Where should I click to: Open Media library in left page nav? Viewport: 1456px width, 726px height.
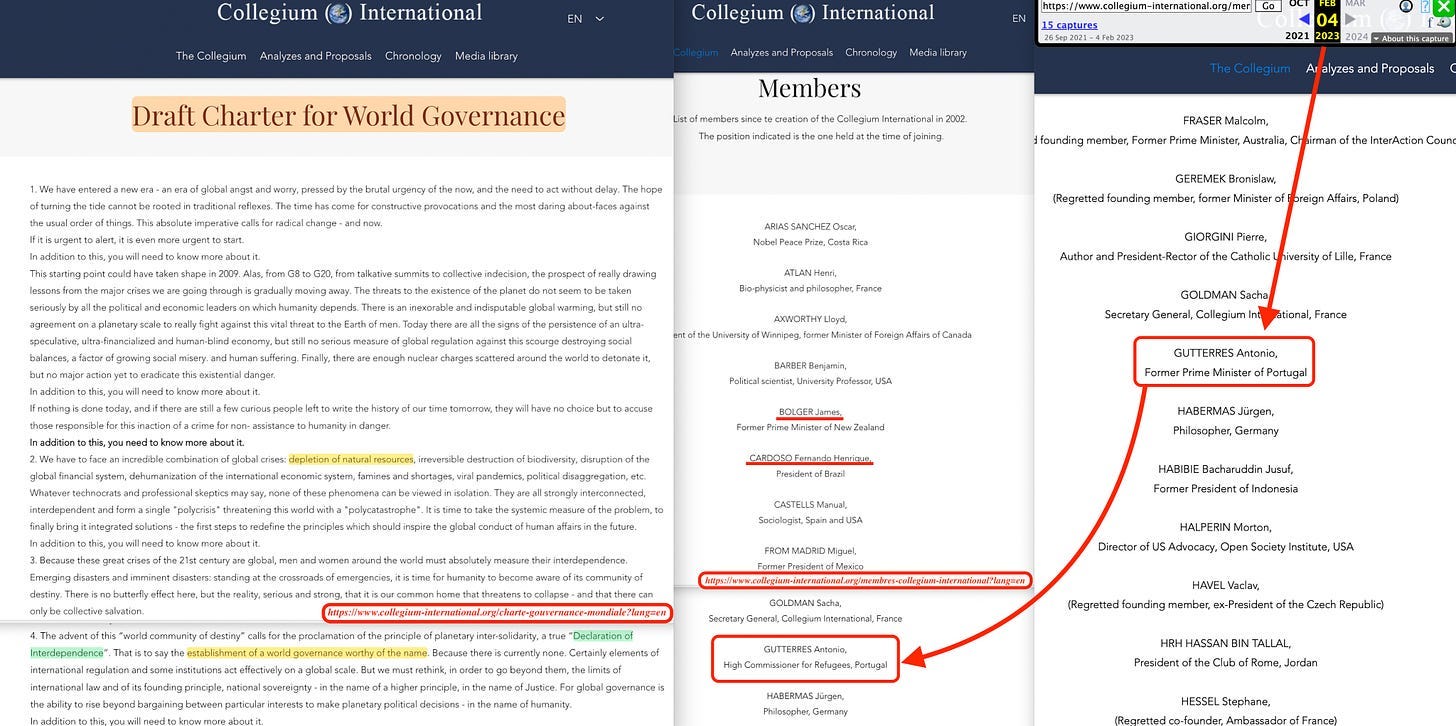pyautogui.click(x=486, y=56)
